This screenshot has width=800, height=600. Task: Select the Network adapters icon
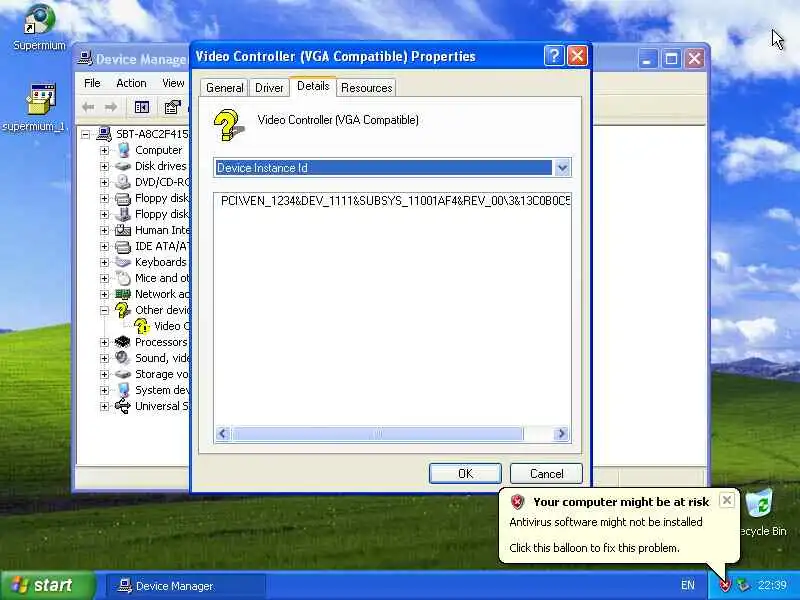coord(123,294)
